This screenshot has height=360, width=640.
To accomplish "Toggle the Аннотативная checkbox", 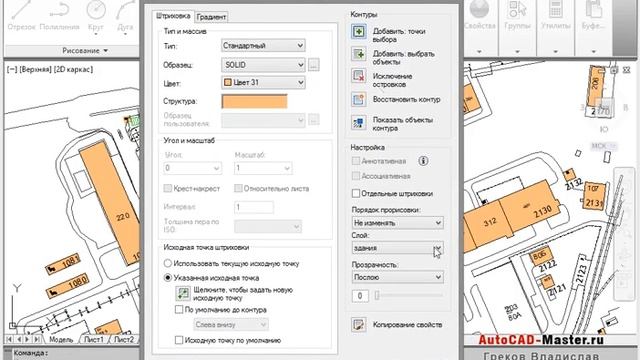I will (x=356, y=161).
